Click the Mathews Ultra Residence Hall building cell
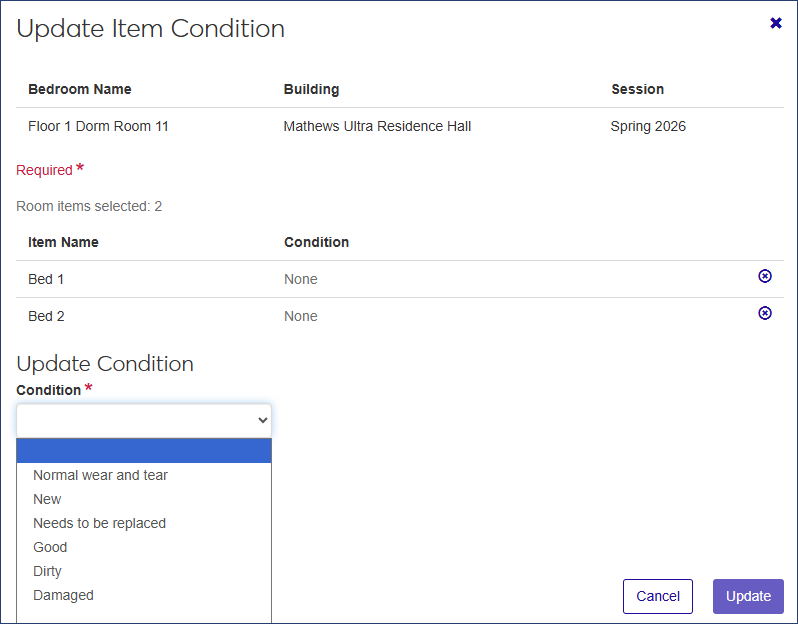Viewport: 798px width, 624px height. click(377, 127)
